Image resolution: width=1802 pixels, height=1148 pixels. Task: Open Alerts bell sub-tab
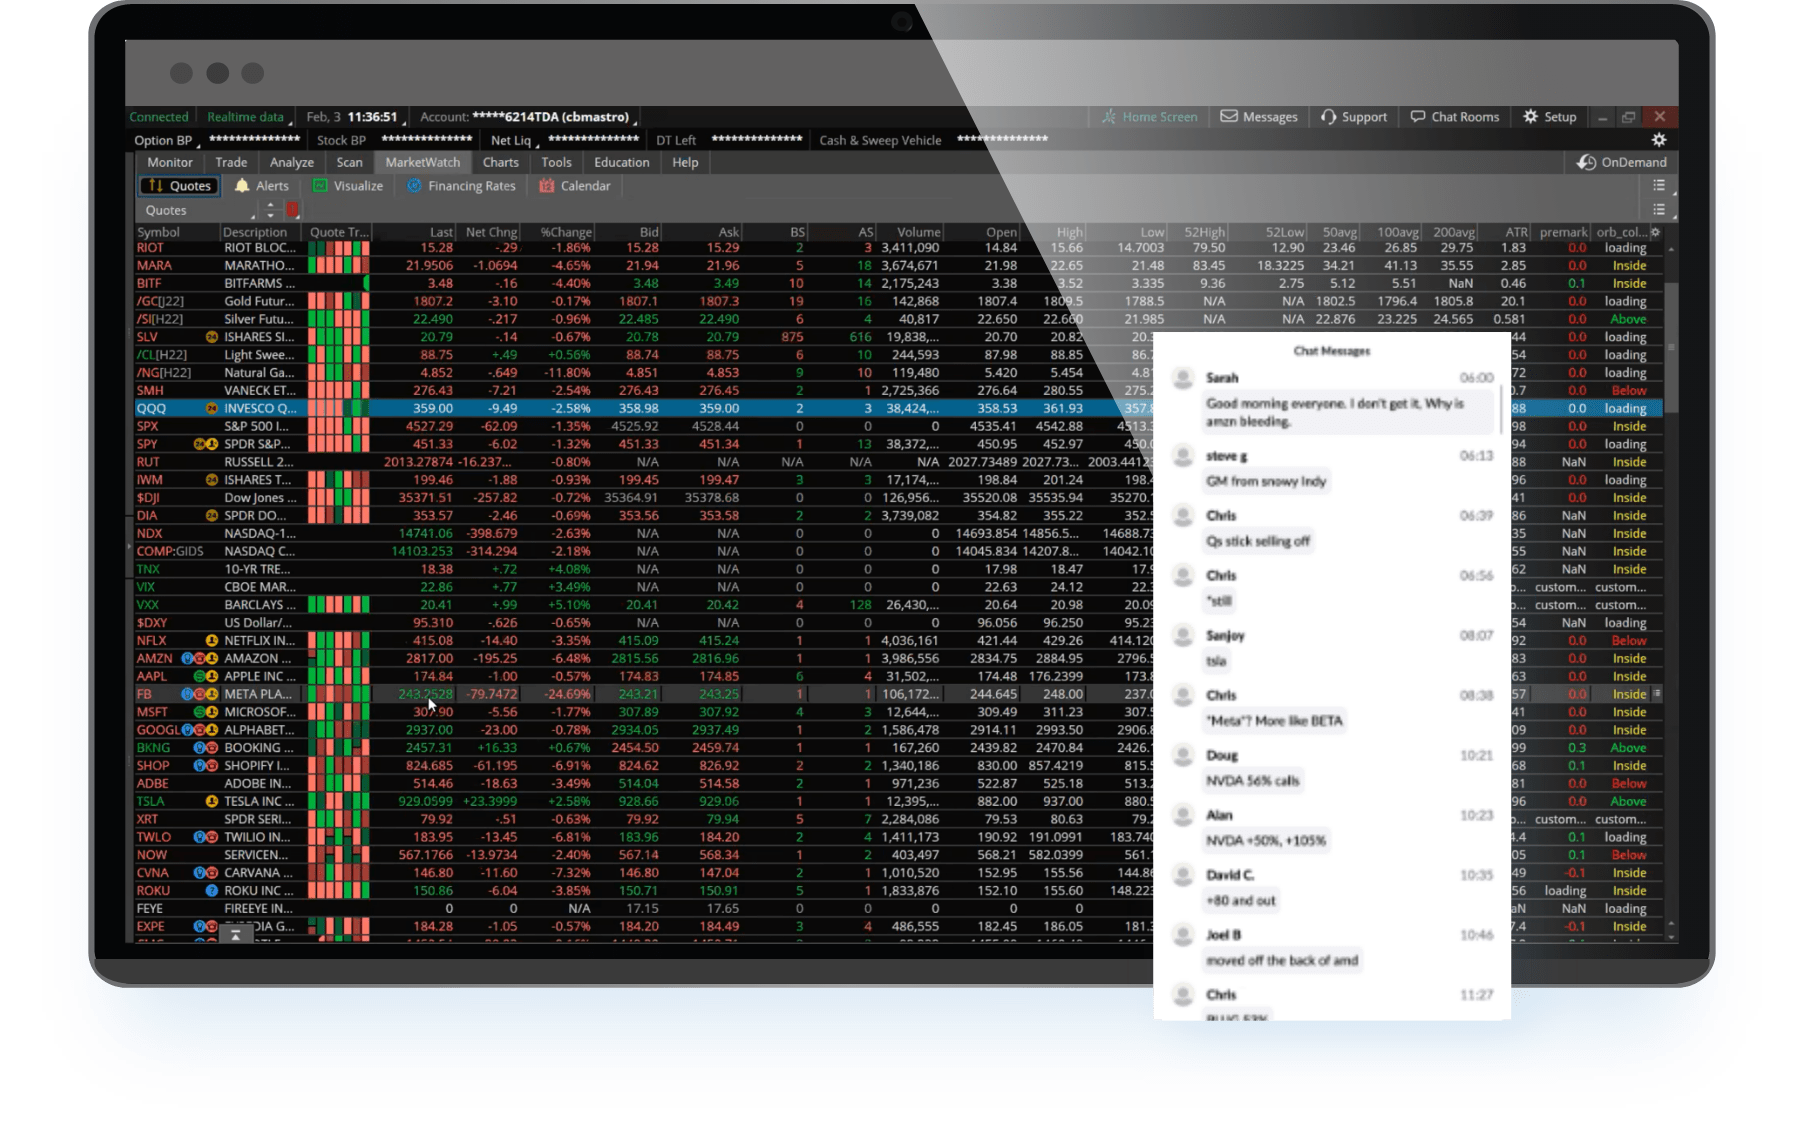tap(261, 186)
